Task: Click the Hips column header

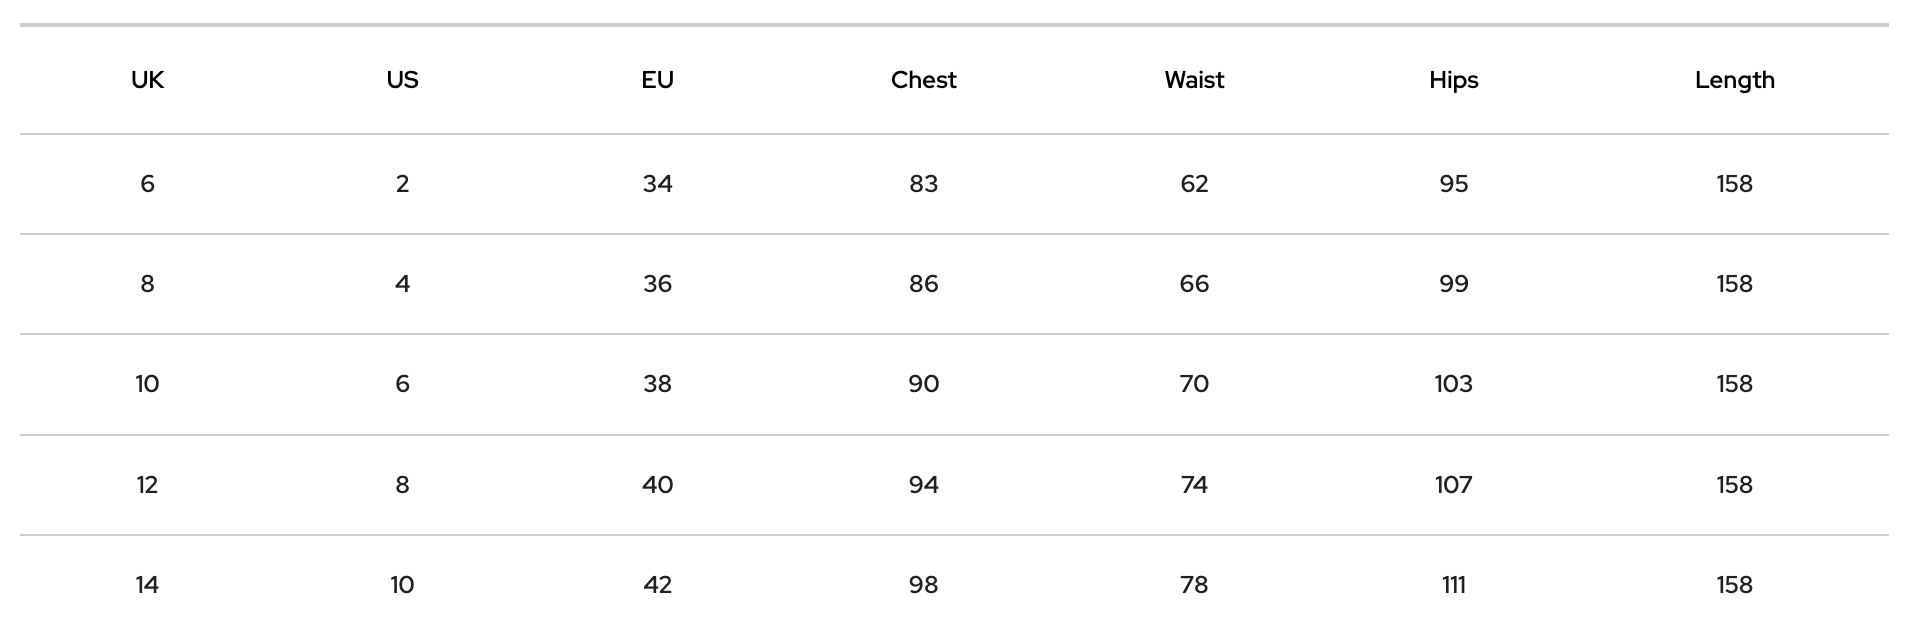Action: pyautogui.click(x=1453, y=80)
